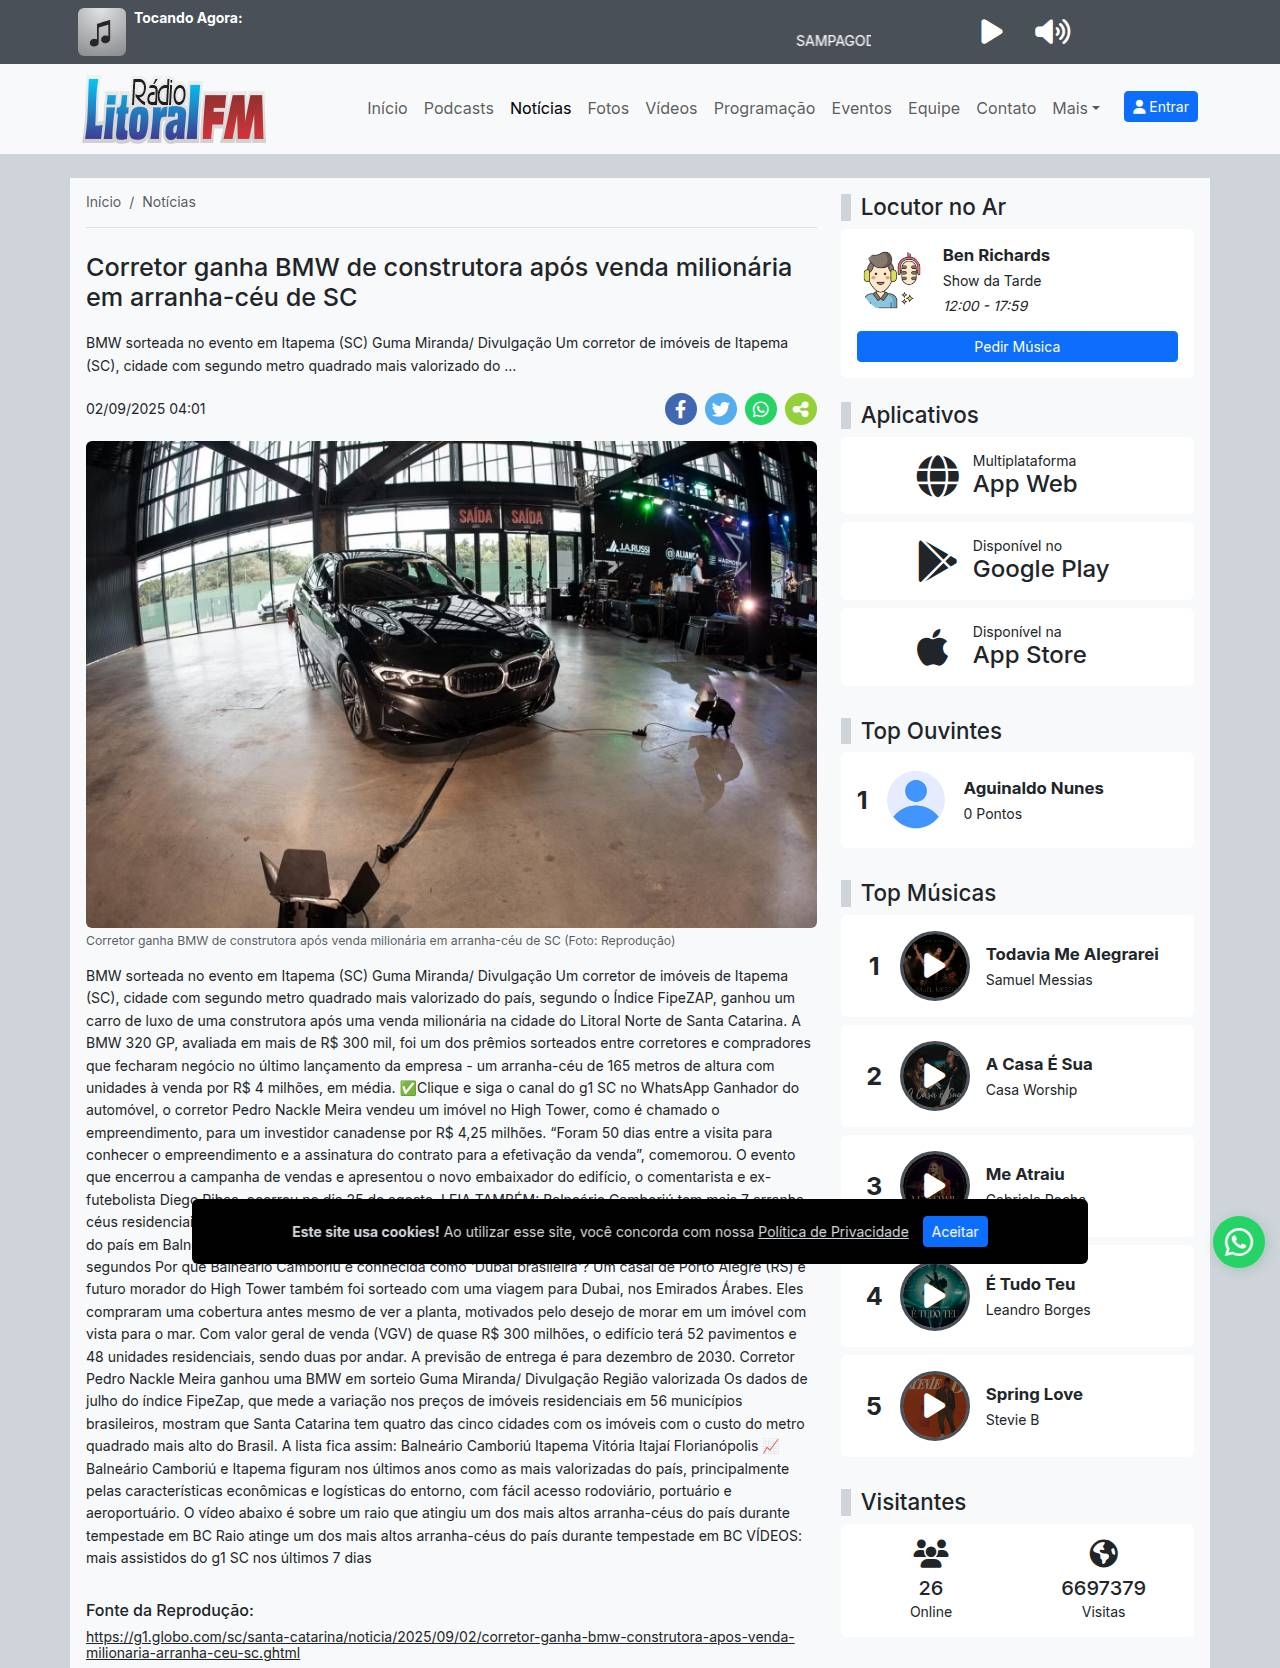Click the BMW article photo
This screenshot has width=1280, height=1668.
[451, 684]
